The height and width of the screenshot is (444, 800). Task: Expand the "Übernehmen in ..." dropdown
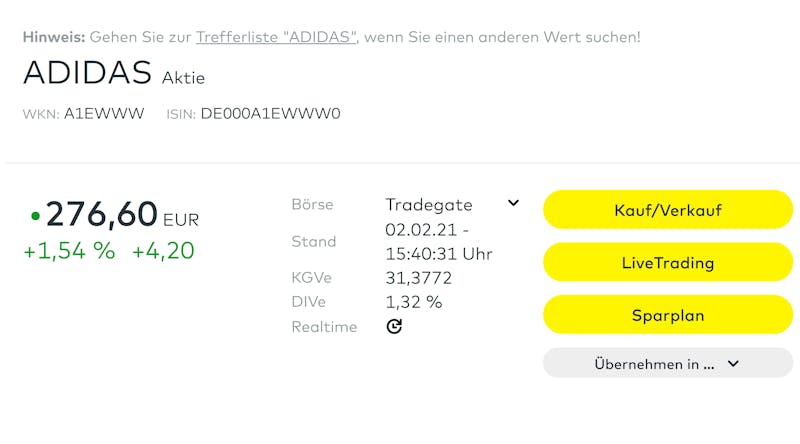click(667, 363)
